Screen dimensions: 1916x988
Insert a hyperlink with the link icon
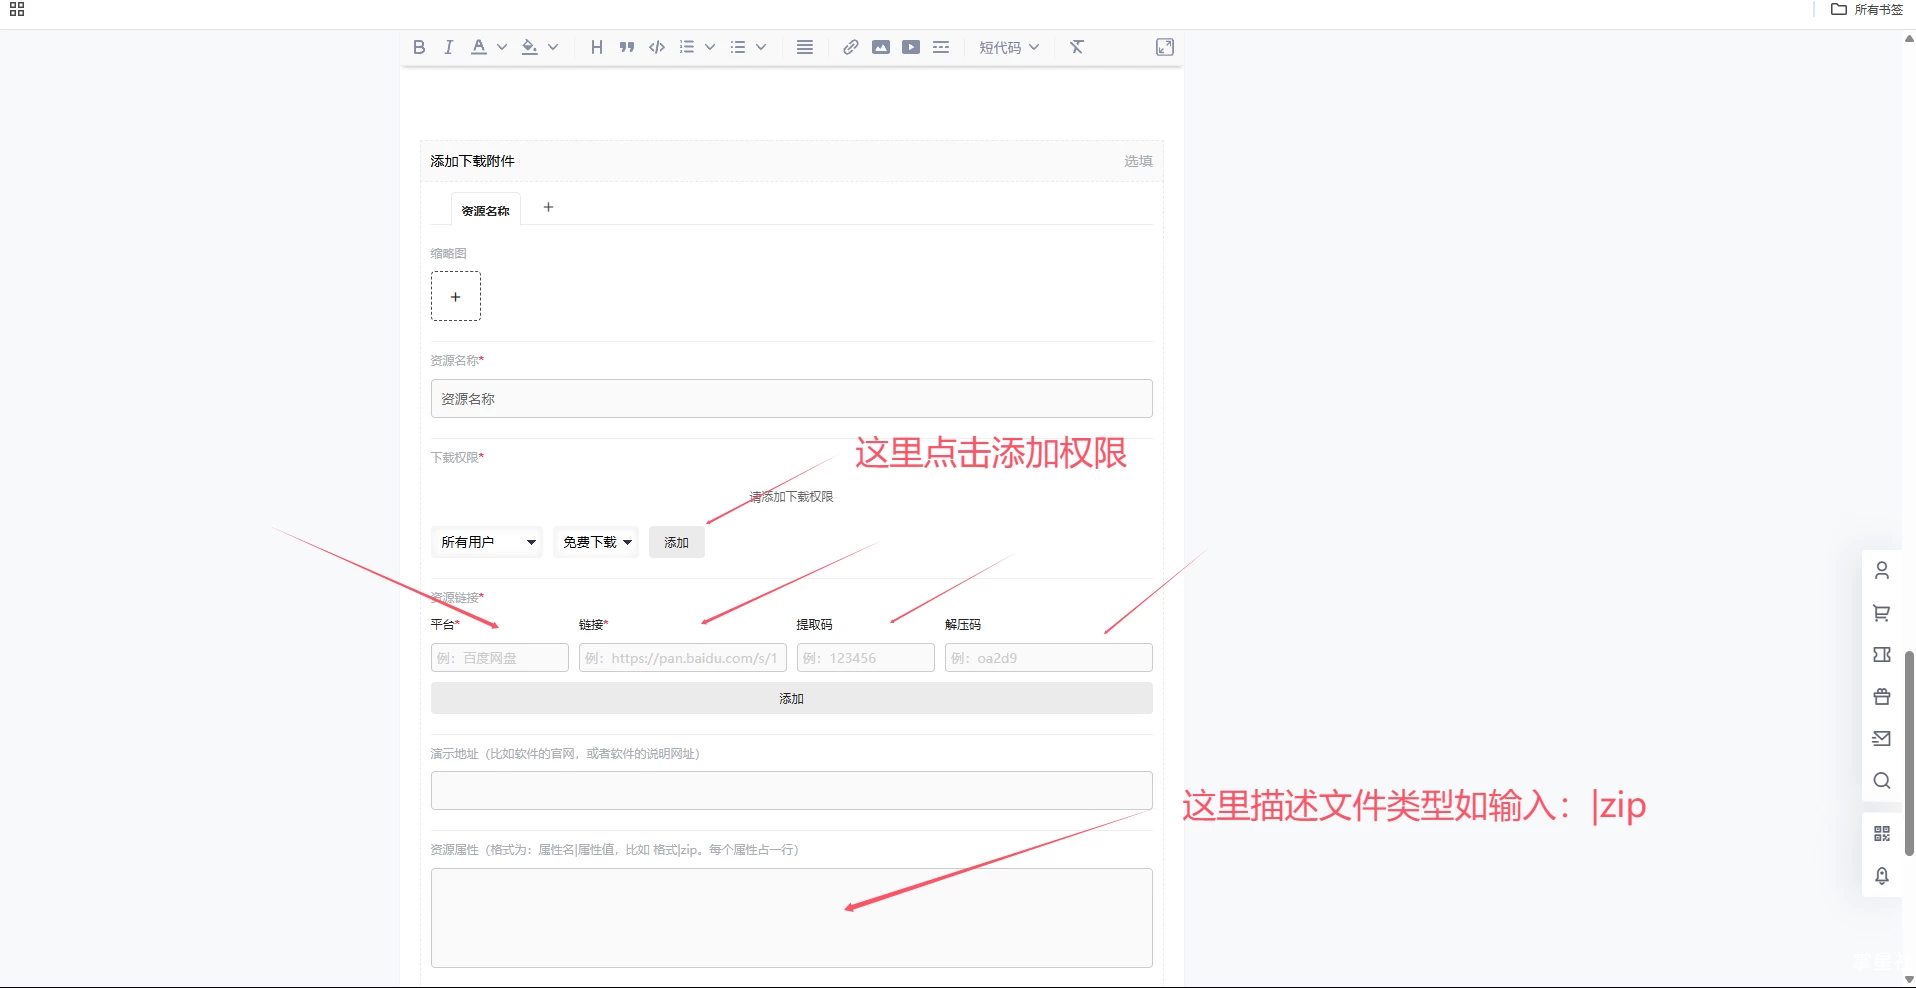coord(851,47)
